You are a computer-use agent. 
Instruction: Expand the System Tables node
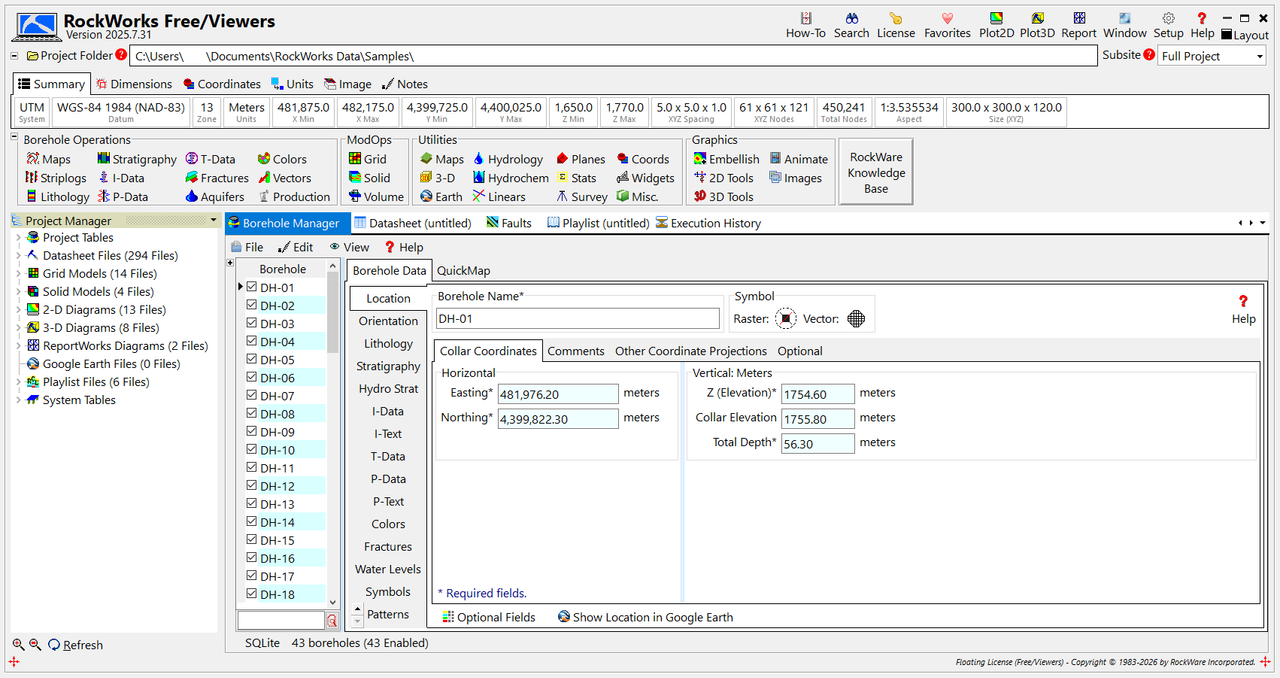point(18,400)
